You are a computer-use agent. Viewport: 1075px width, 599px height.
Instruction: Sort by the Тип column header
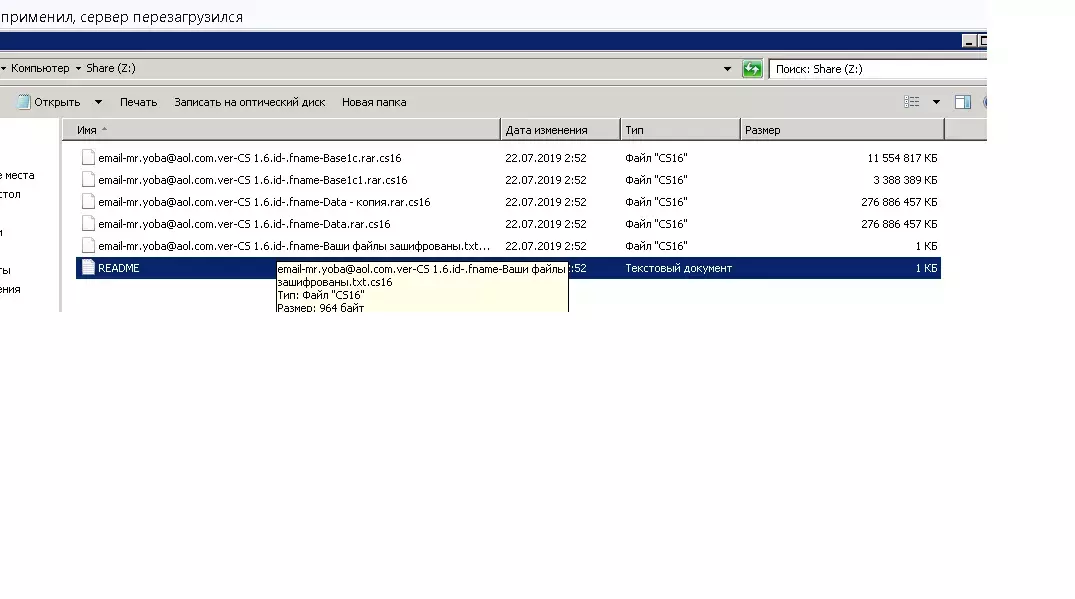[x=680, y=130]
